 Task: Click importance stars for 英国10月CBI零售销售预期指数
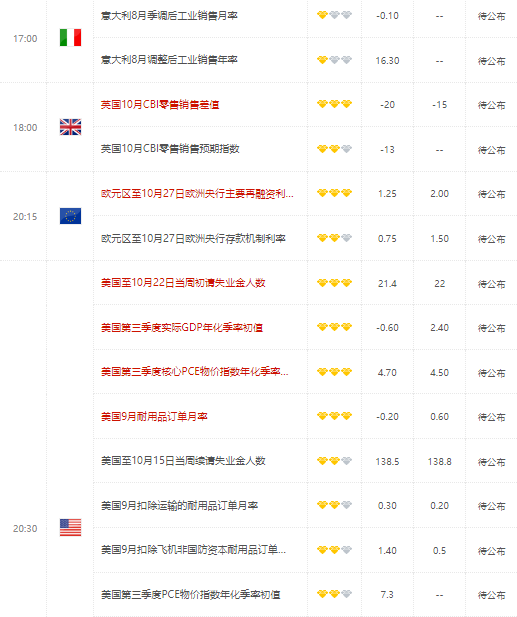click(334, 149)
